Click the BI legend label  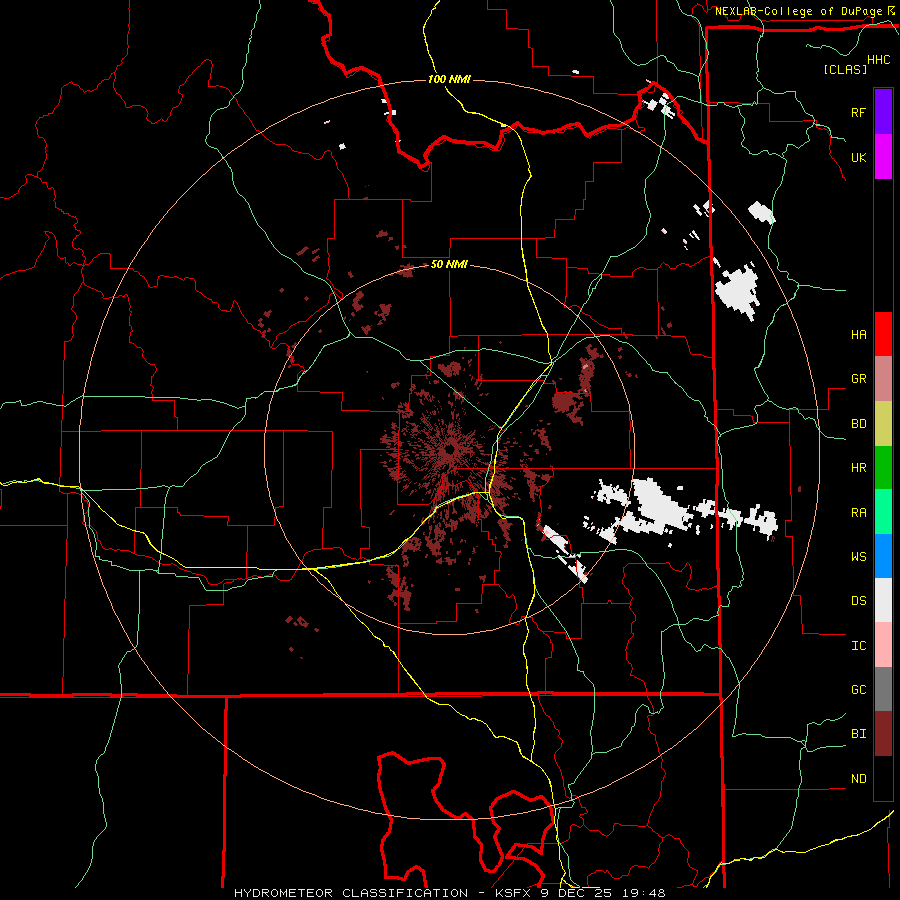858,734
